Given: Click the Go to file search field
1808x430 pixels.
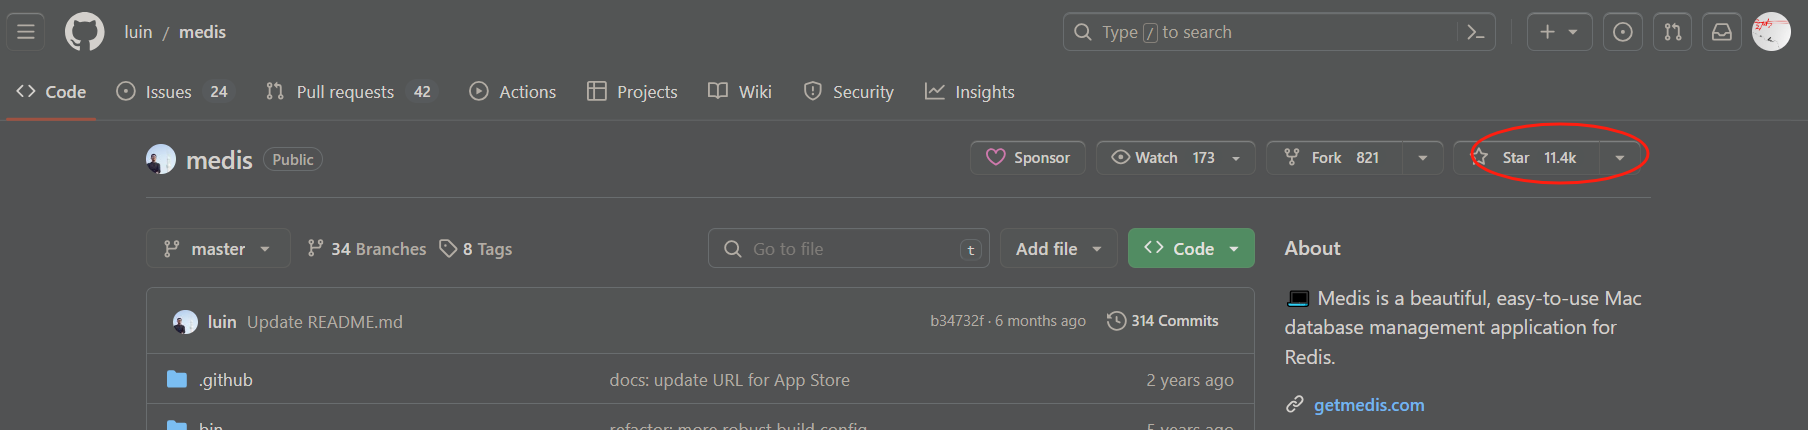Looking at the screenshot, I should coord(849,248).
